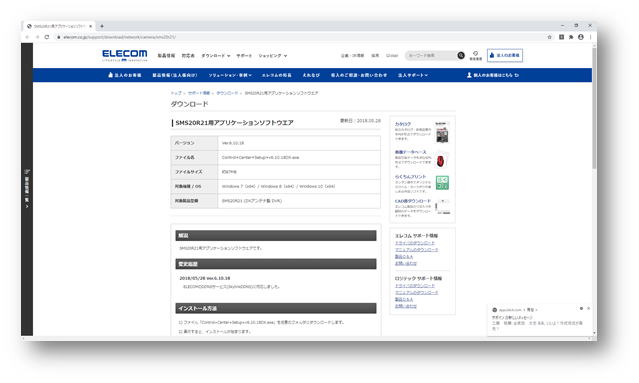
Task: Open the カタログ sidebar link
Action: coord(403,124)
